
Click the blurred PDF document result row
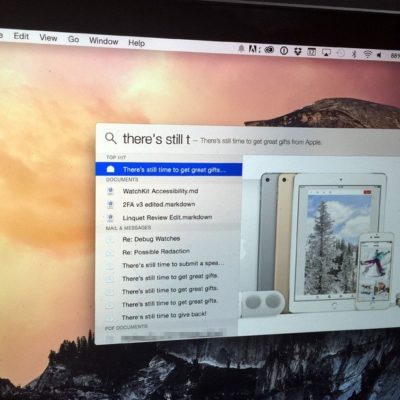167,336
